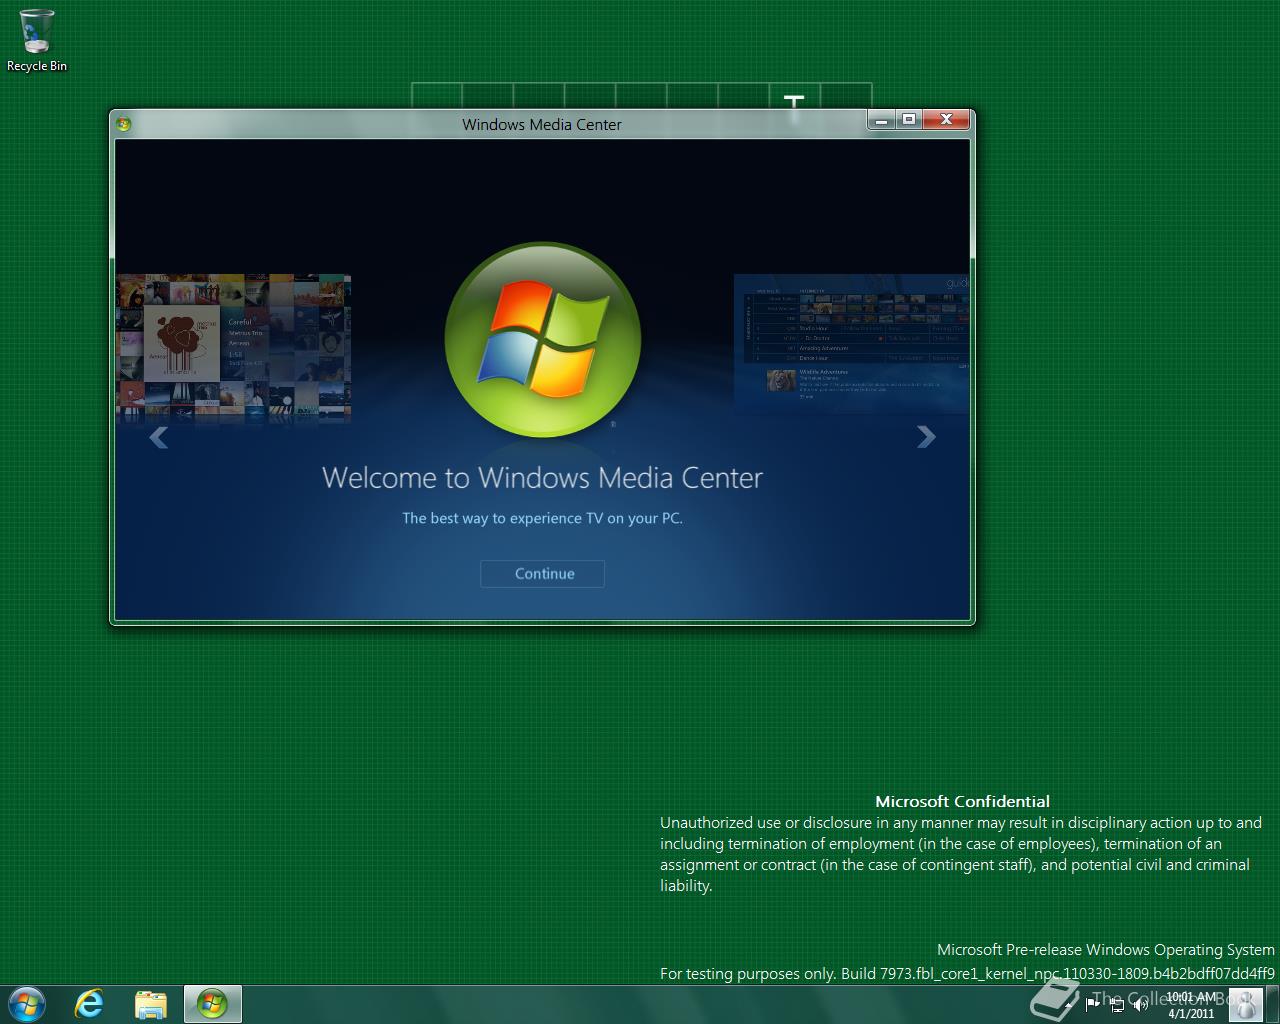Open Windows Explorer from the taskbar

tap(151, 1003)
